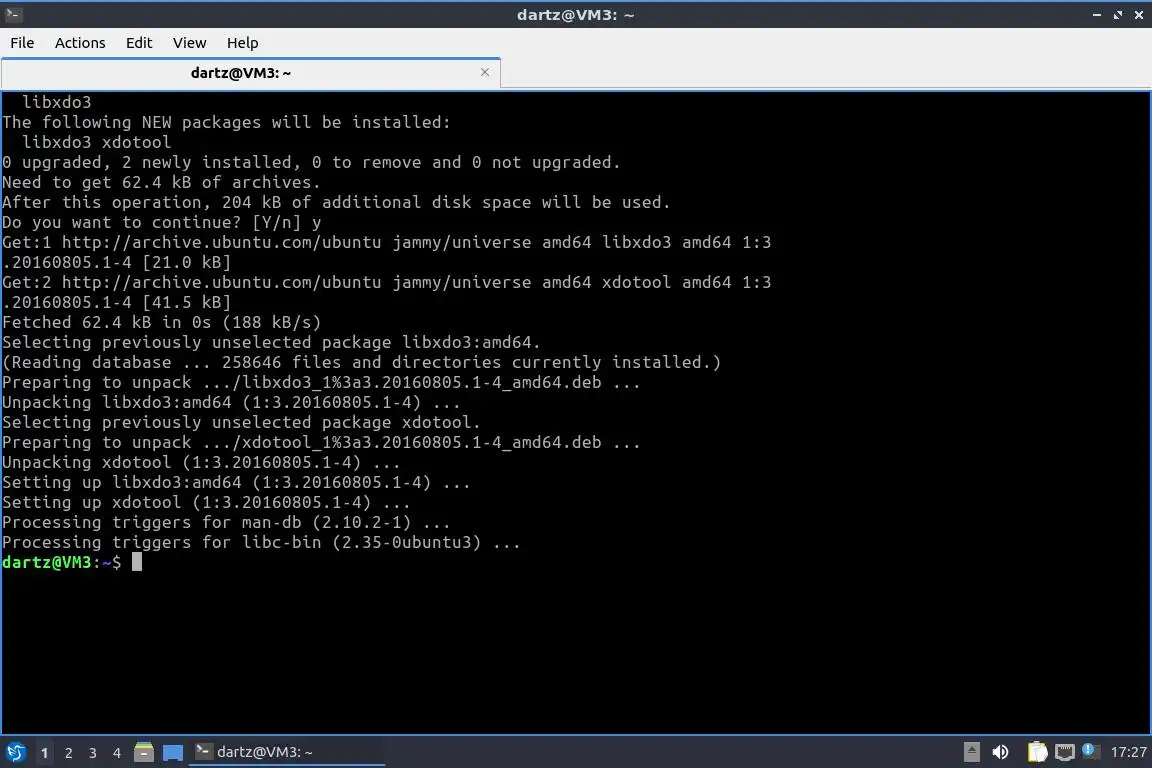
Task: Open the removable media eject tray icon
Action: pos(971,752)
